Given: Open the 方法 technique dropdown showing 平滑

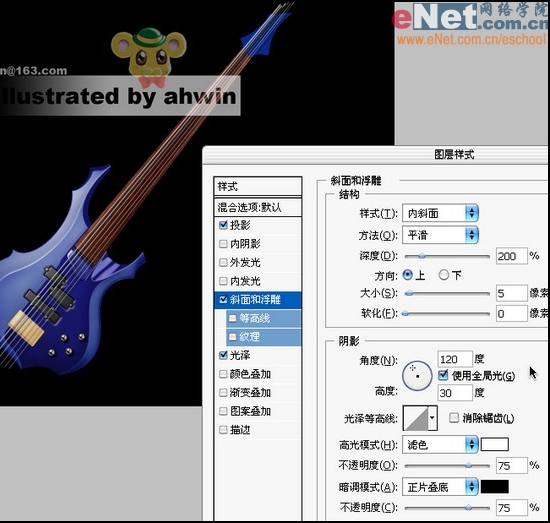Looking at the screenshot, I should [440, 235].
